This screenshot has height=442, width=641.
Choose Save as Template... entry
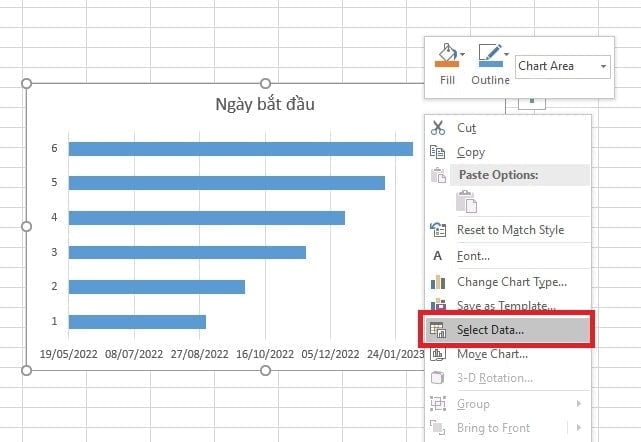click(506, 305)
